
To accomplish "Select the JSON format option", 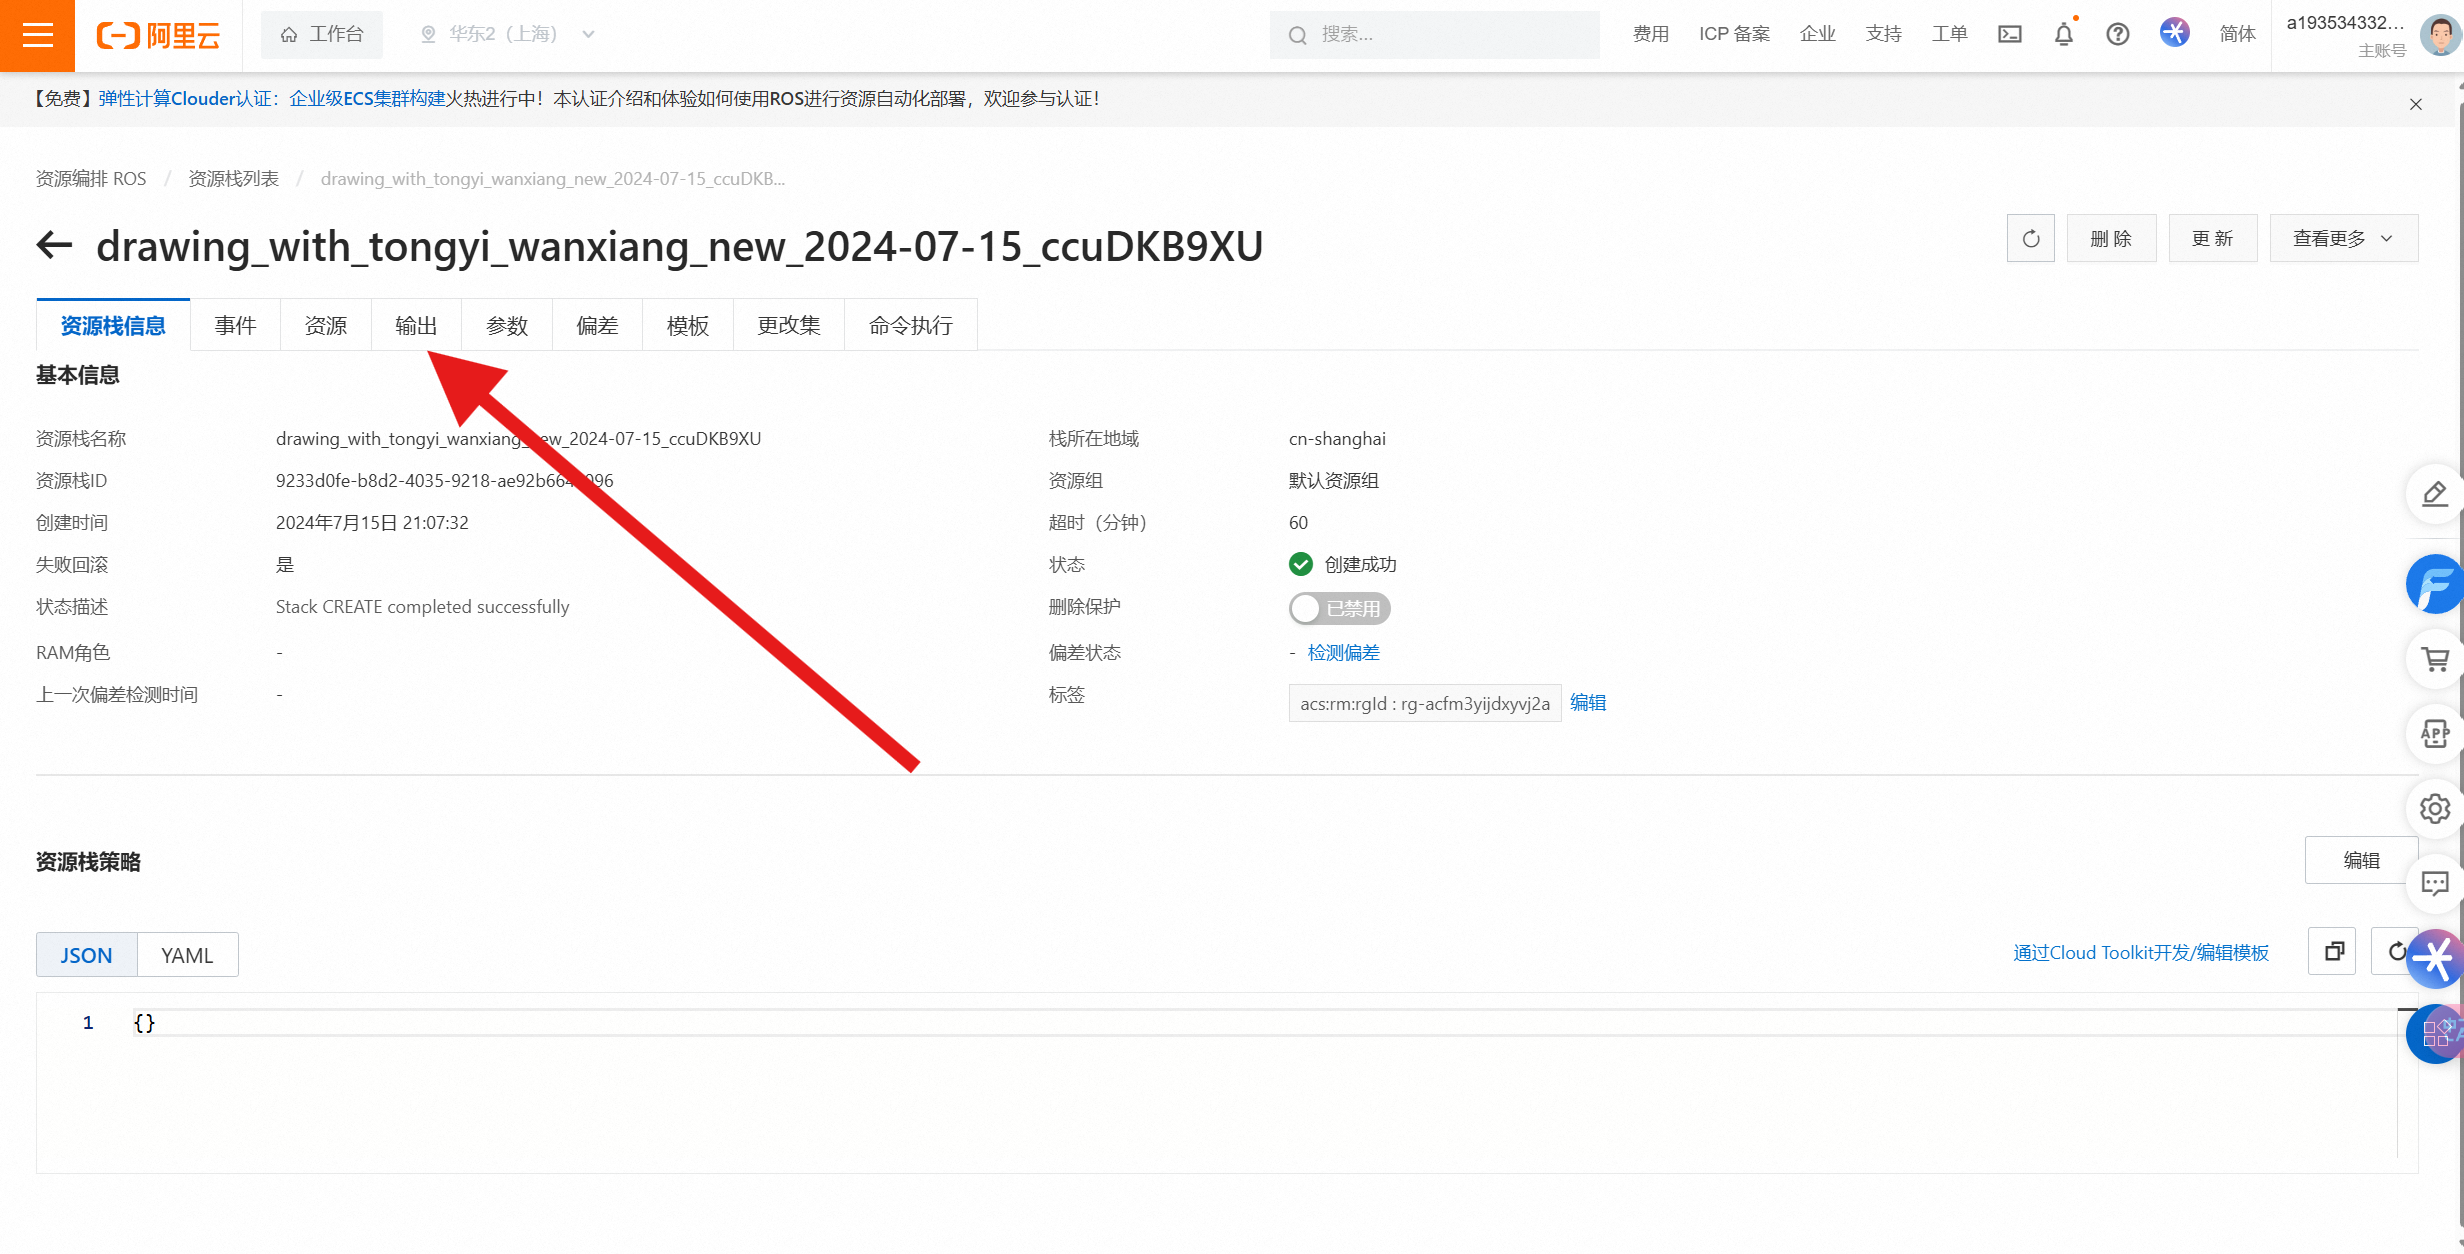I will tap(86, 955).
